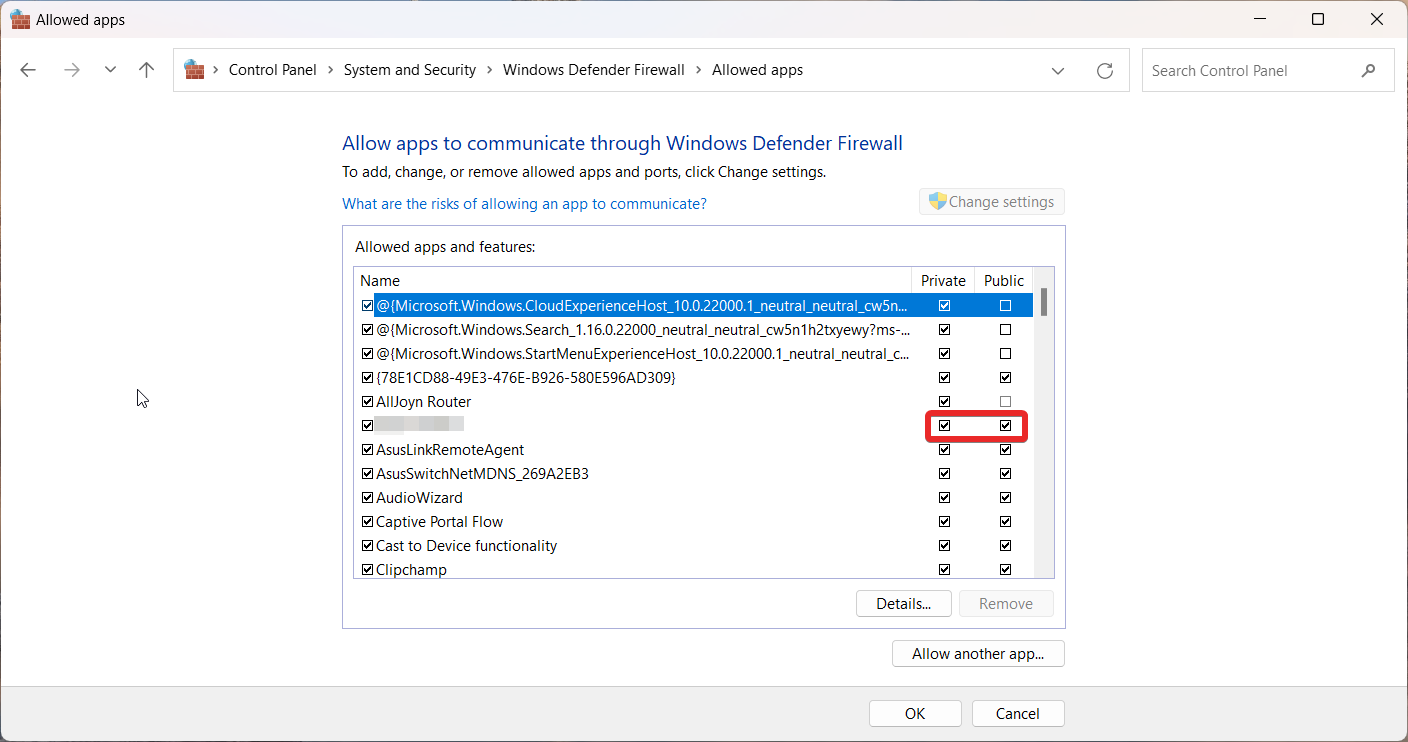The width and height of the screenshot is (1408, 742).
Task: Go back using the Back arrow
Action: tap(28, 70)
